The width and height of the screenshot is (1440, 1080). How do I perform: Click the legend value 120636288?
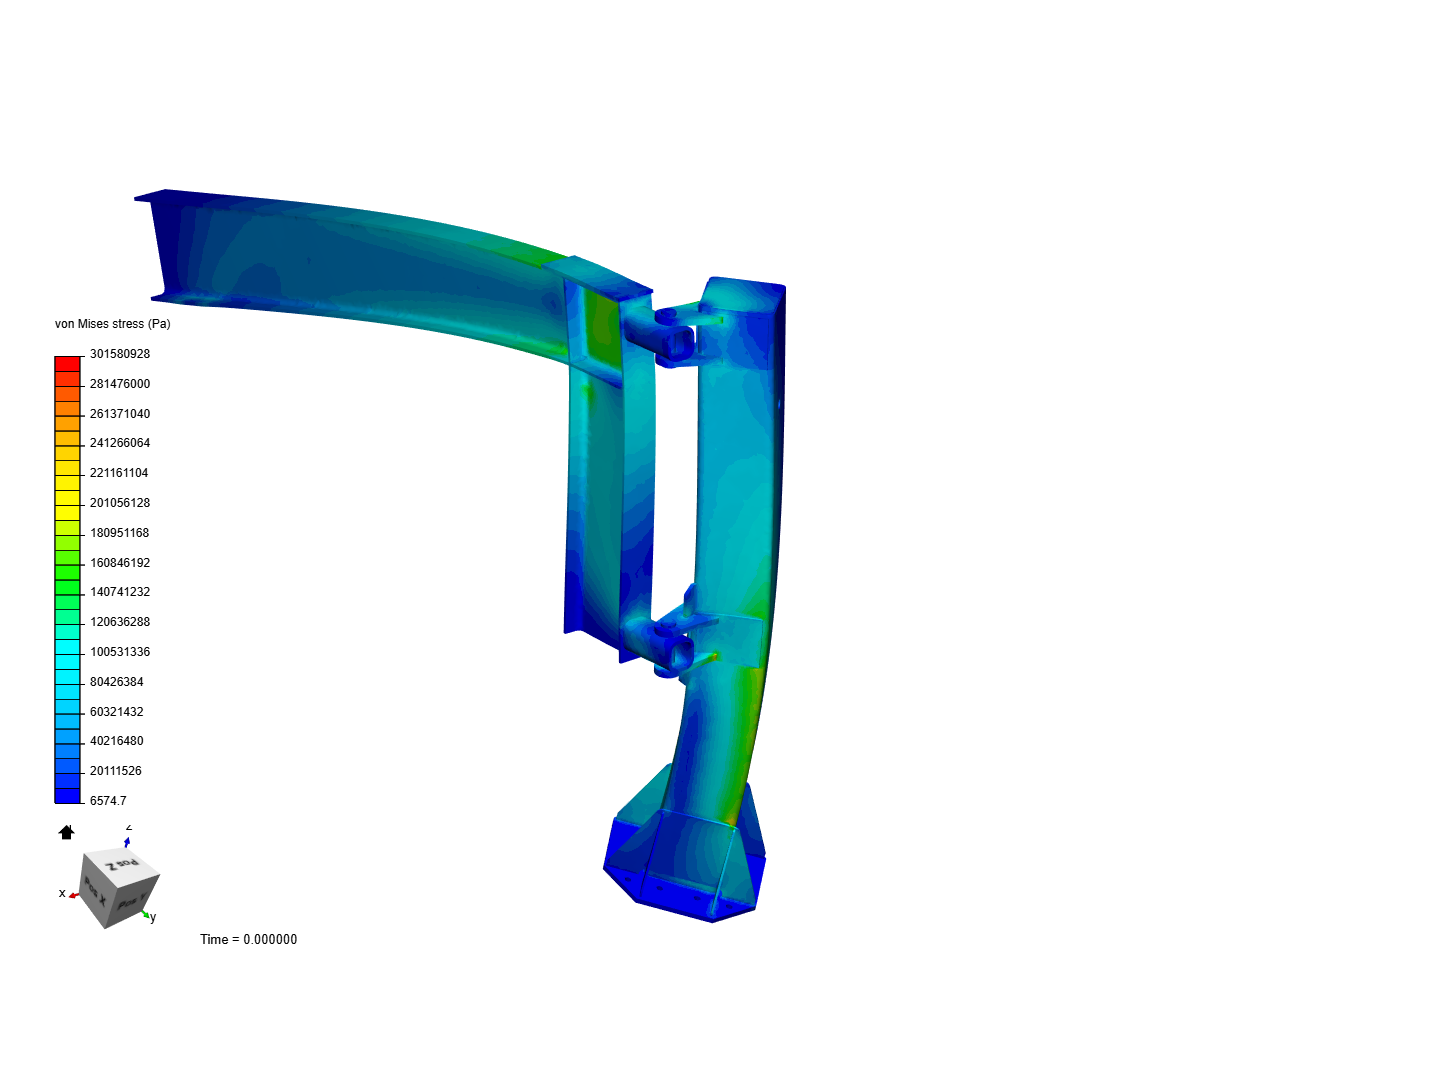pyautogui.click(x=120, y=622)
